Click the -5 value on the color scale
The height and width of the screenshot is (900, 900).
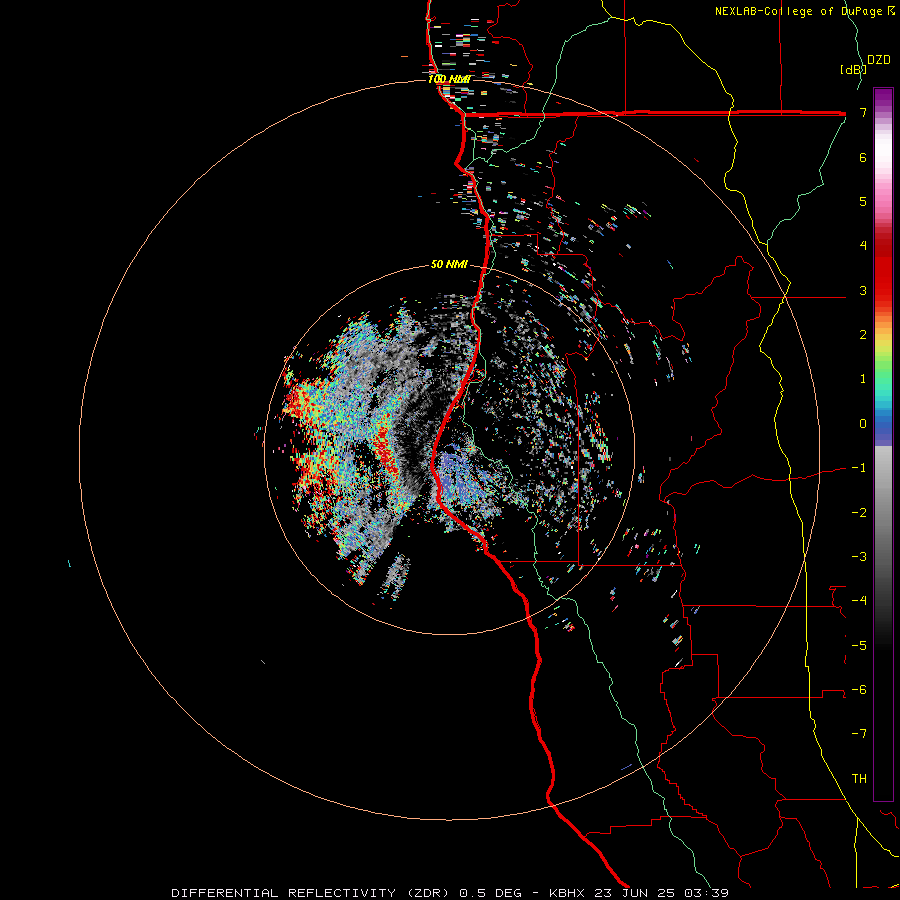point(859,645)
